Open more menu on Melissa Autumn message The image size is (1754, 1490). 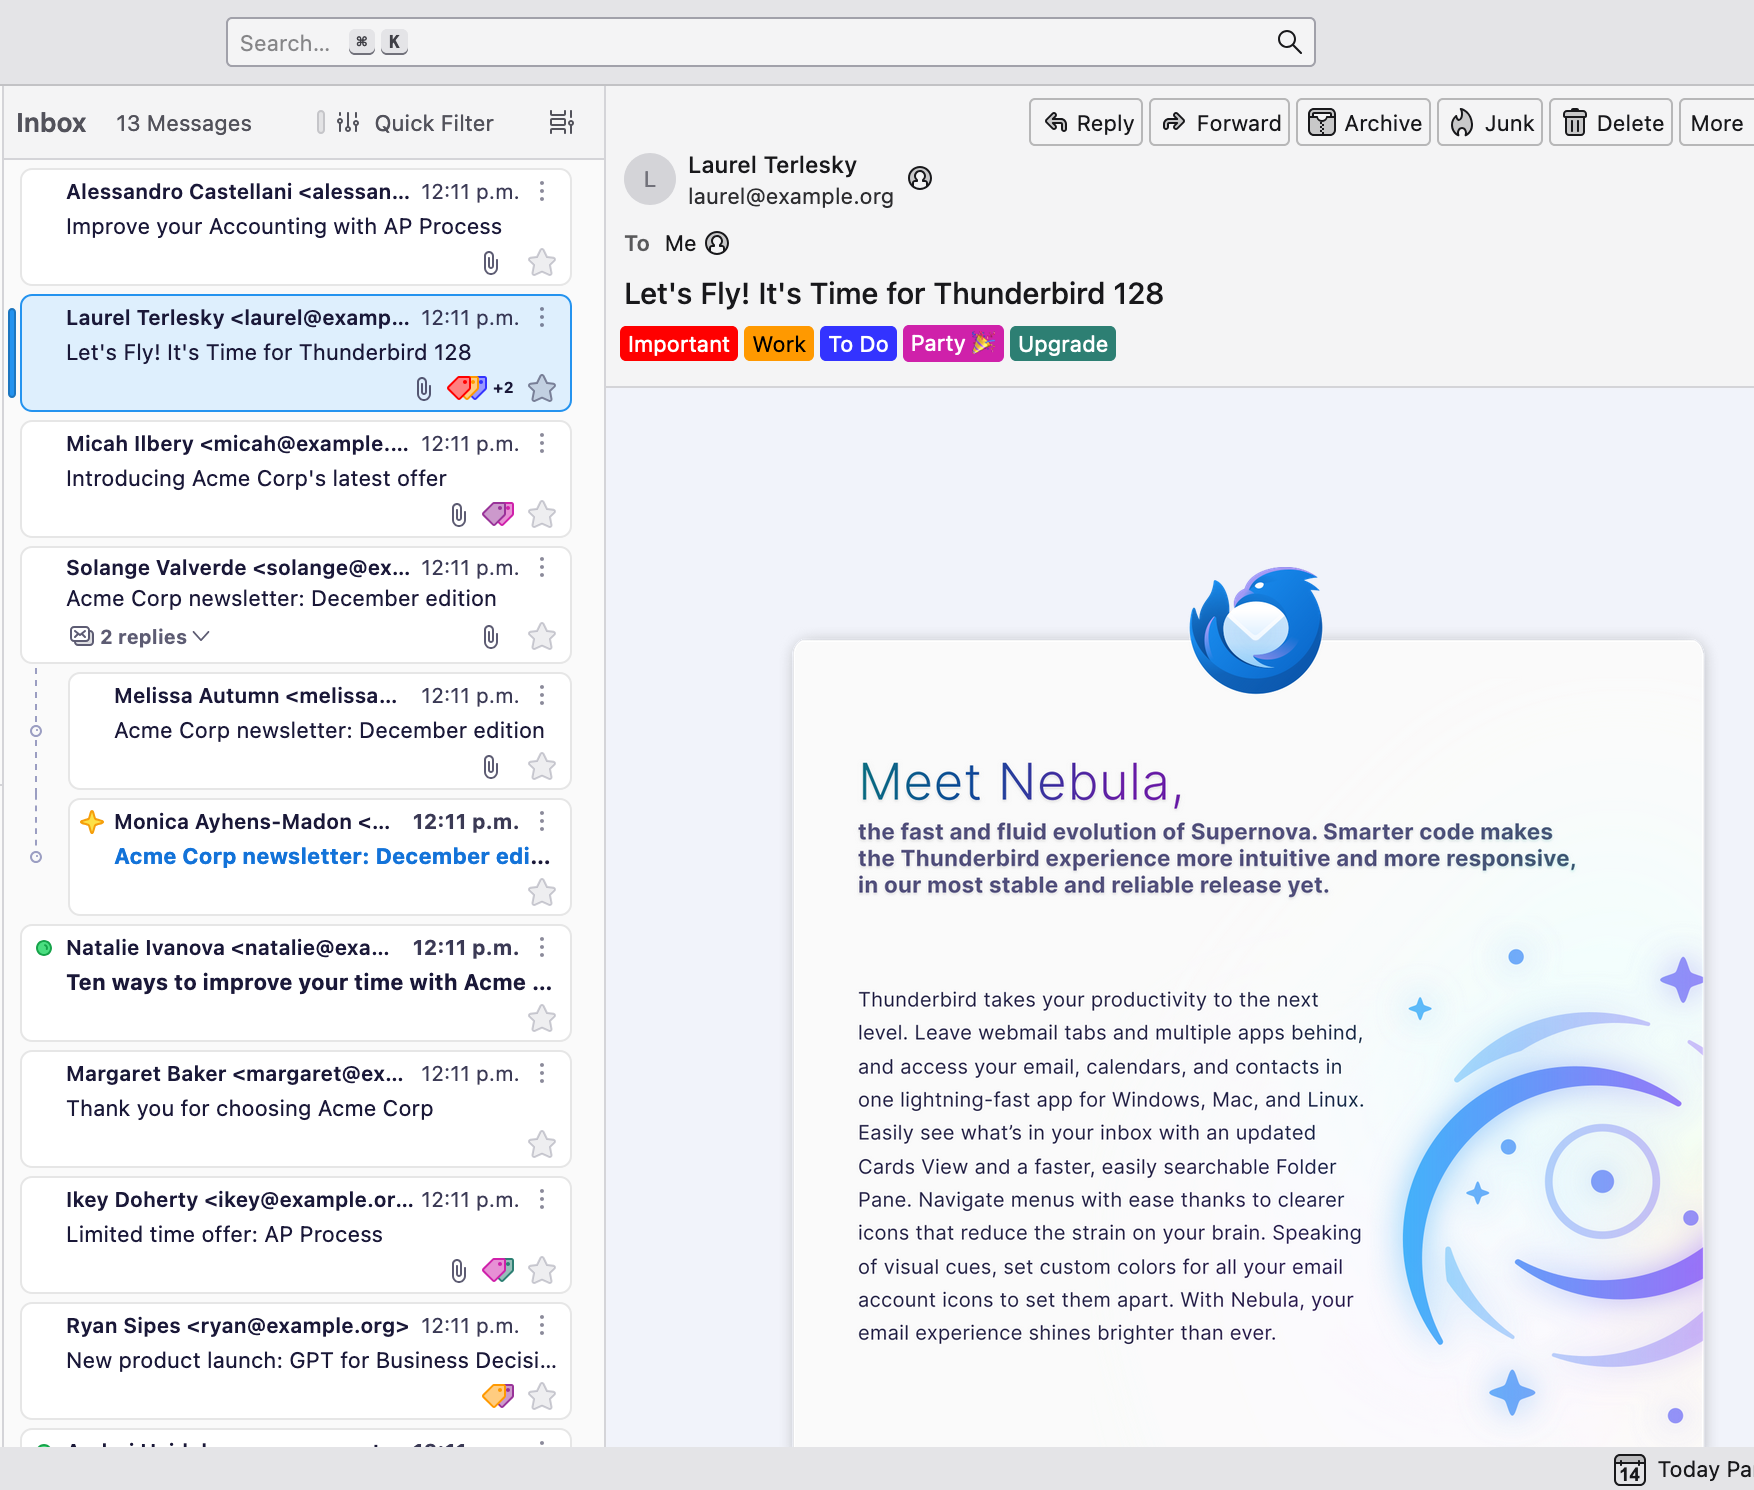[x=542, y=695]
